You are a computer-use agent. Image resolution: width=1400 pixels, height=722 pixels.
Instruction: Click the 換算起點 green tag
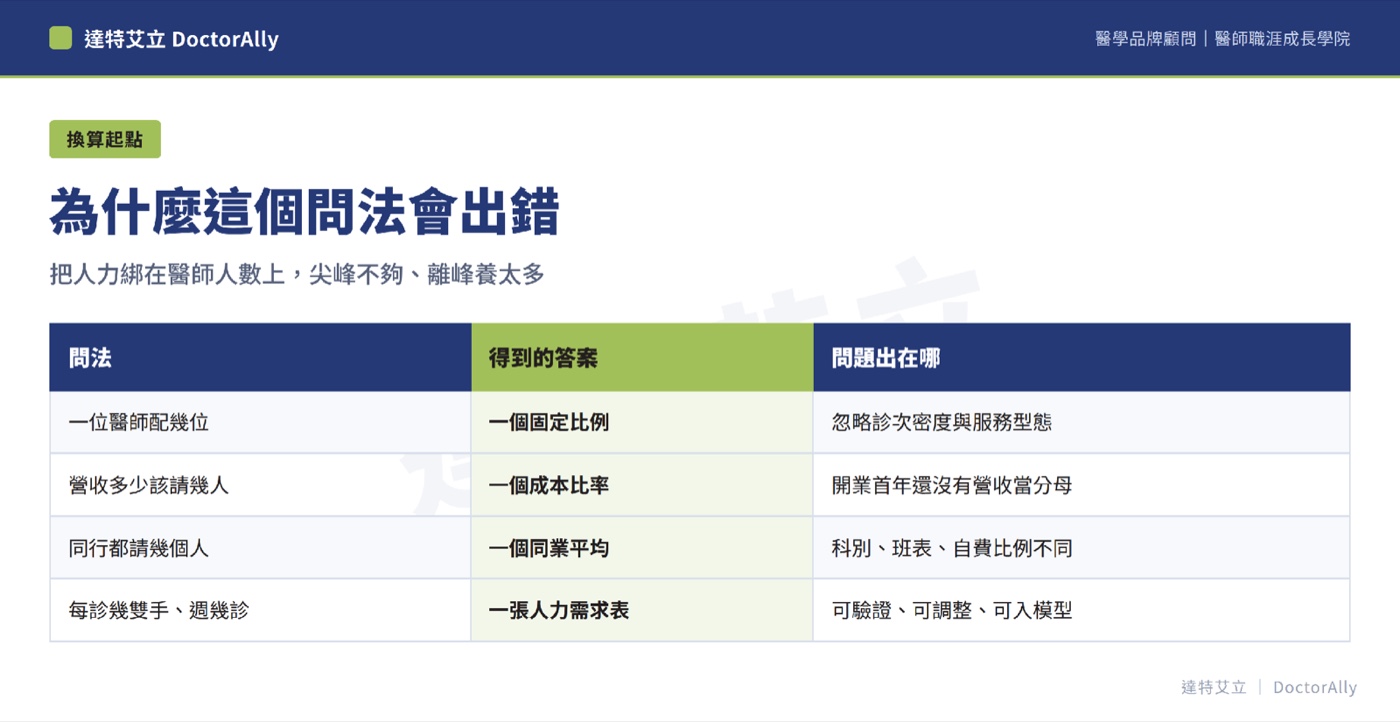[105, 139]
